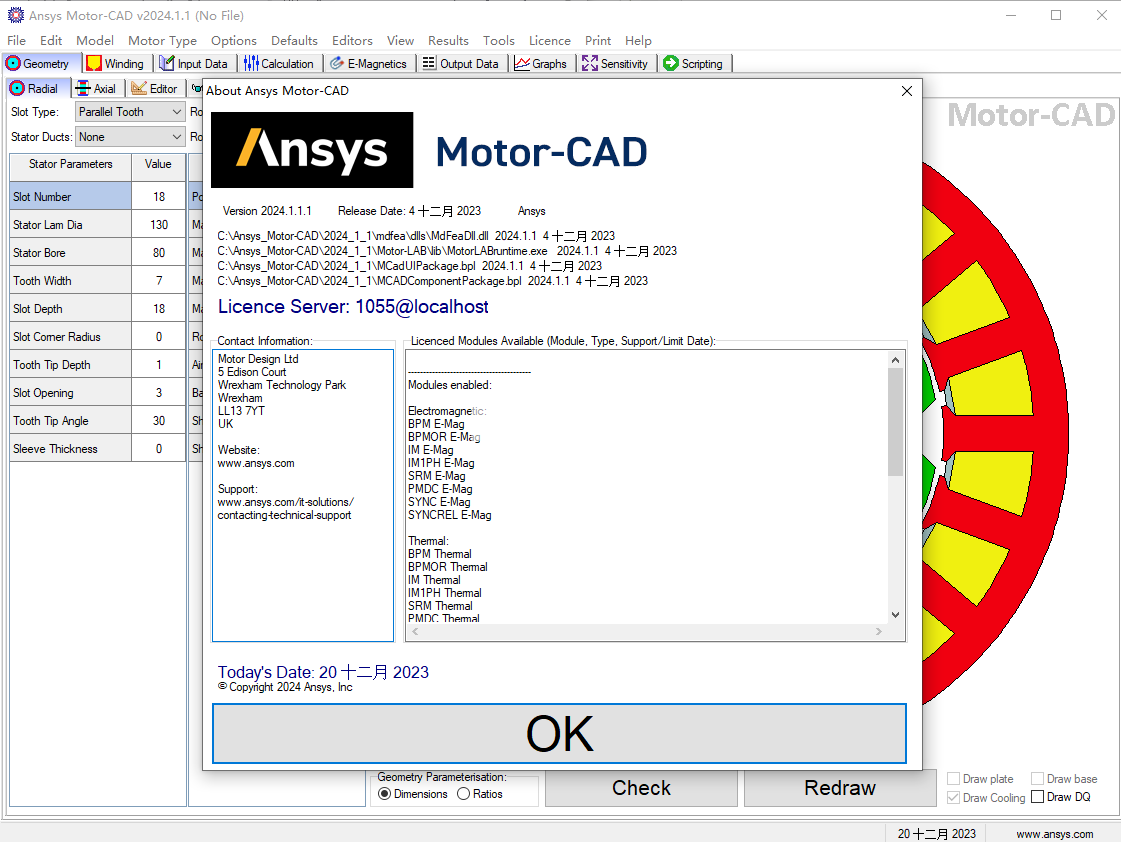Open the Help menu
Screen dimensions: 1121x842
click(x=638, y=41)
